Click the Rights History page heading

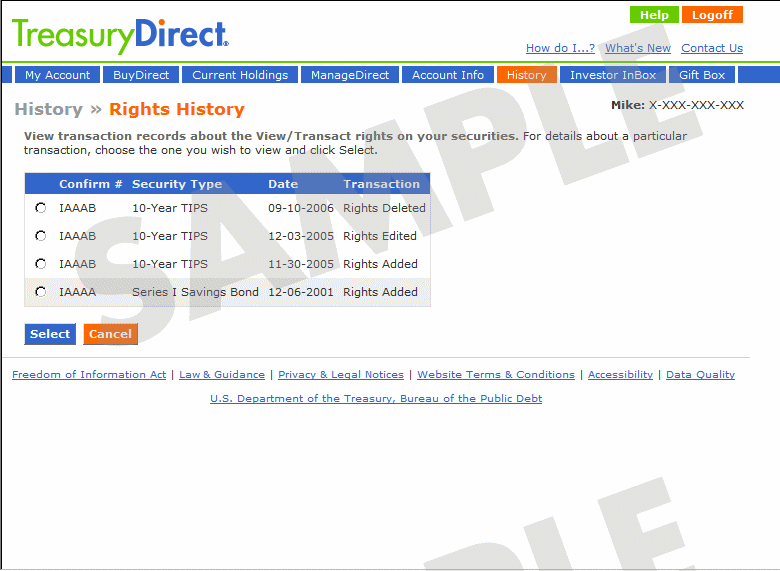[x=177, y=109]
